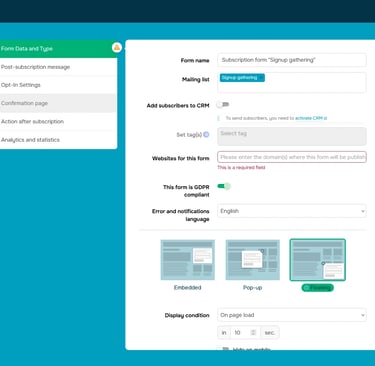Toggle the GDPR compliant switch
Image resolution: width=375 pixels, height=366 pixels.
click(x=224, y=186)
